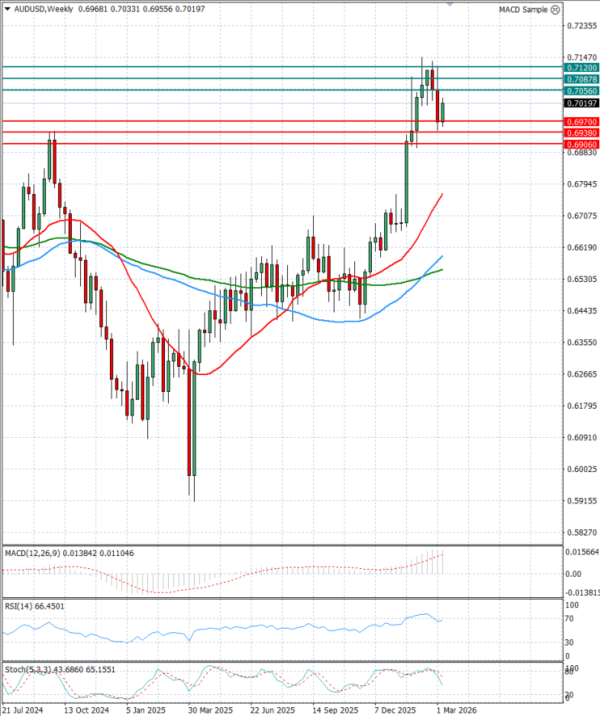Select the 0.69380 red support label
Viewport: 600px width, 716px height.
click(581, 132)
